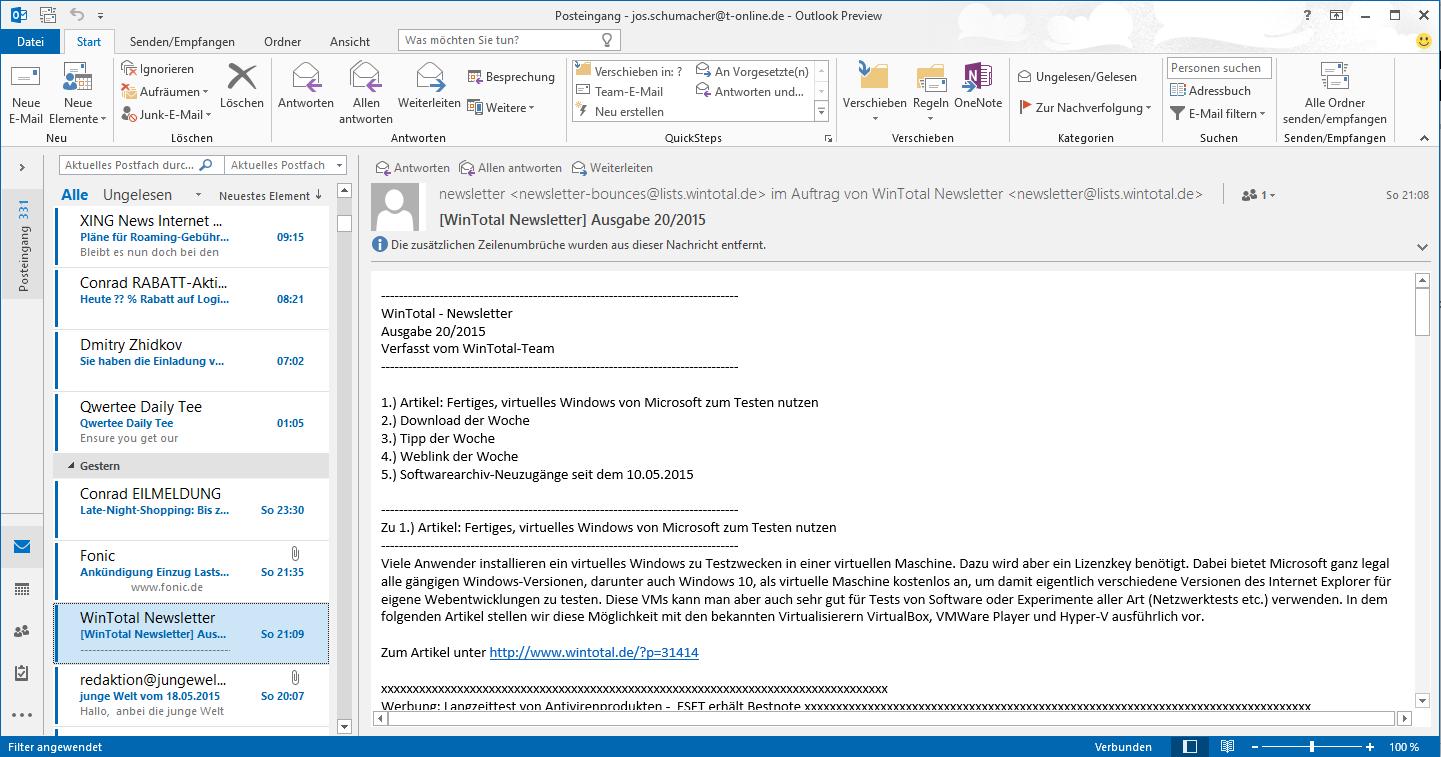This screenshot has height=757, width=1441.
Task: Open the People contacts view icon
Action: 22,631
